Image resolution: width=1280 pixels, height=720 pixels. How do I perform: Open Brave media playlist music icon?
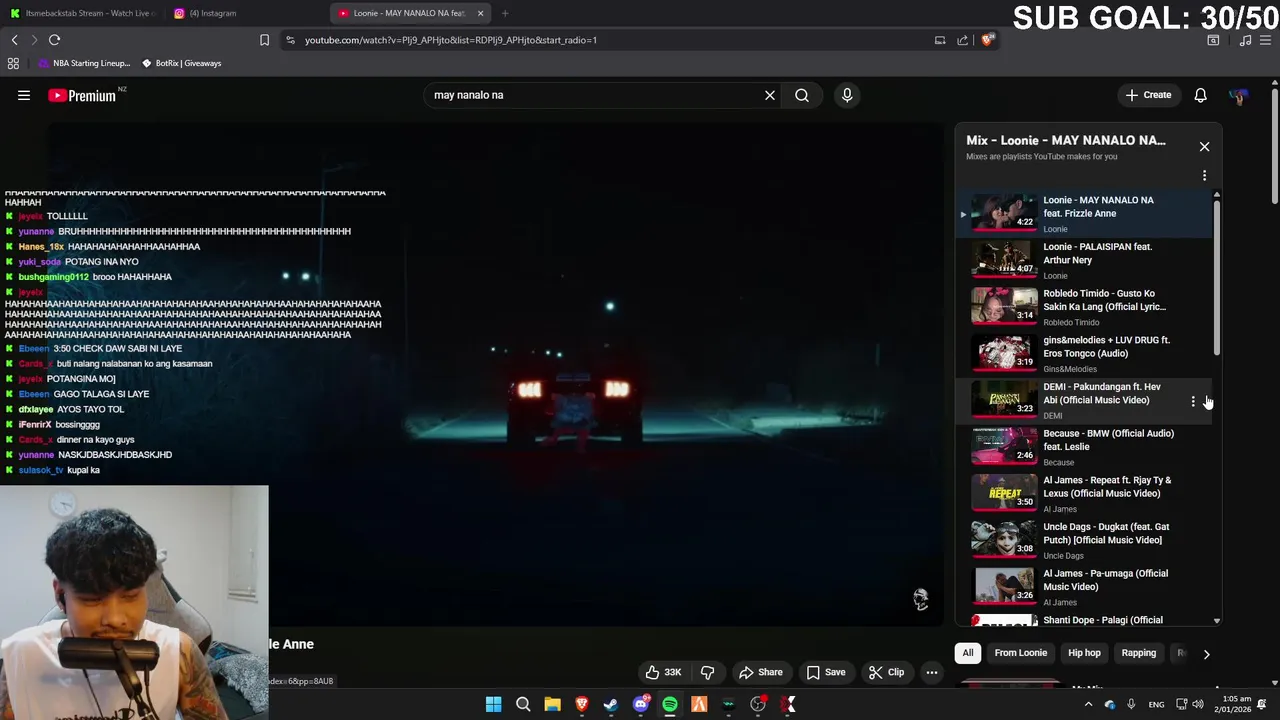1245,40
